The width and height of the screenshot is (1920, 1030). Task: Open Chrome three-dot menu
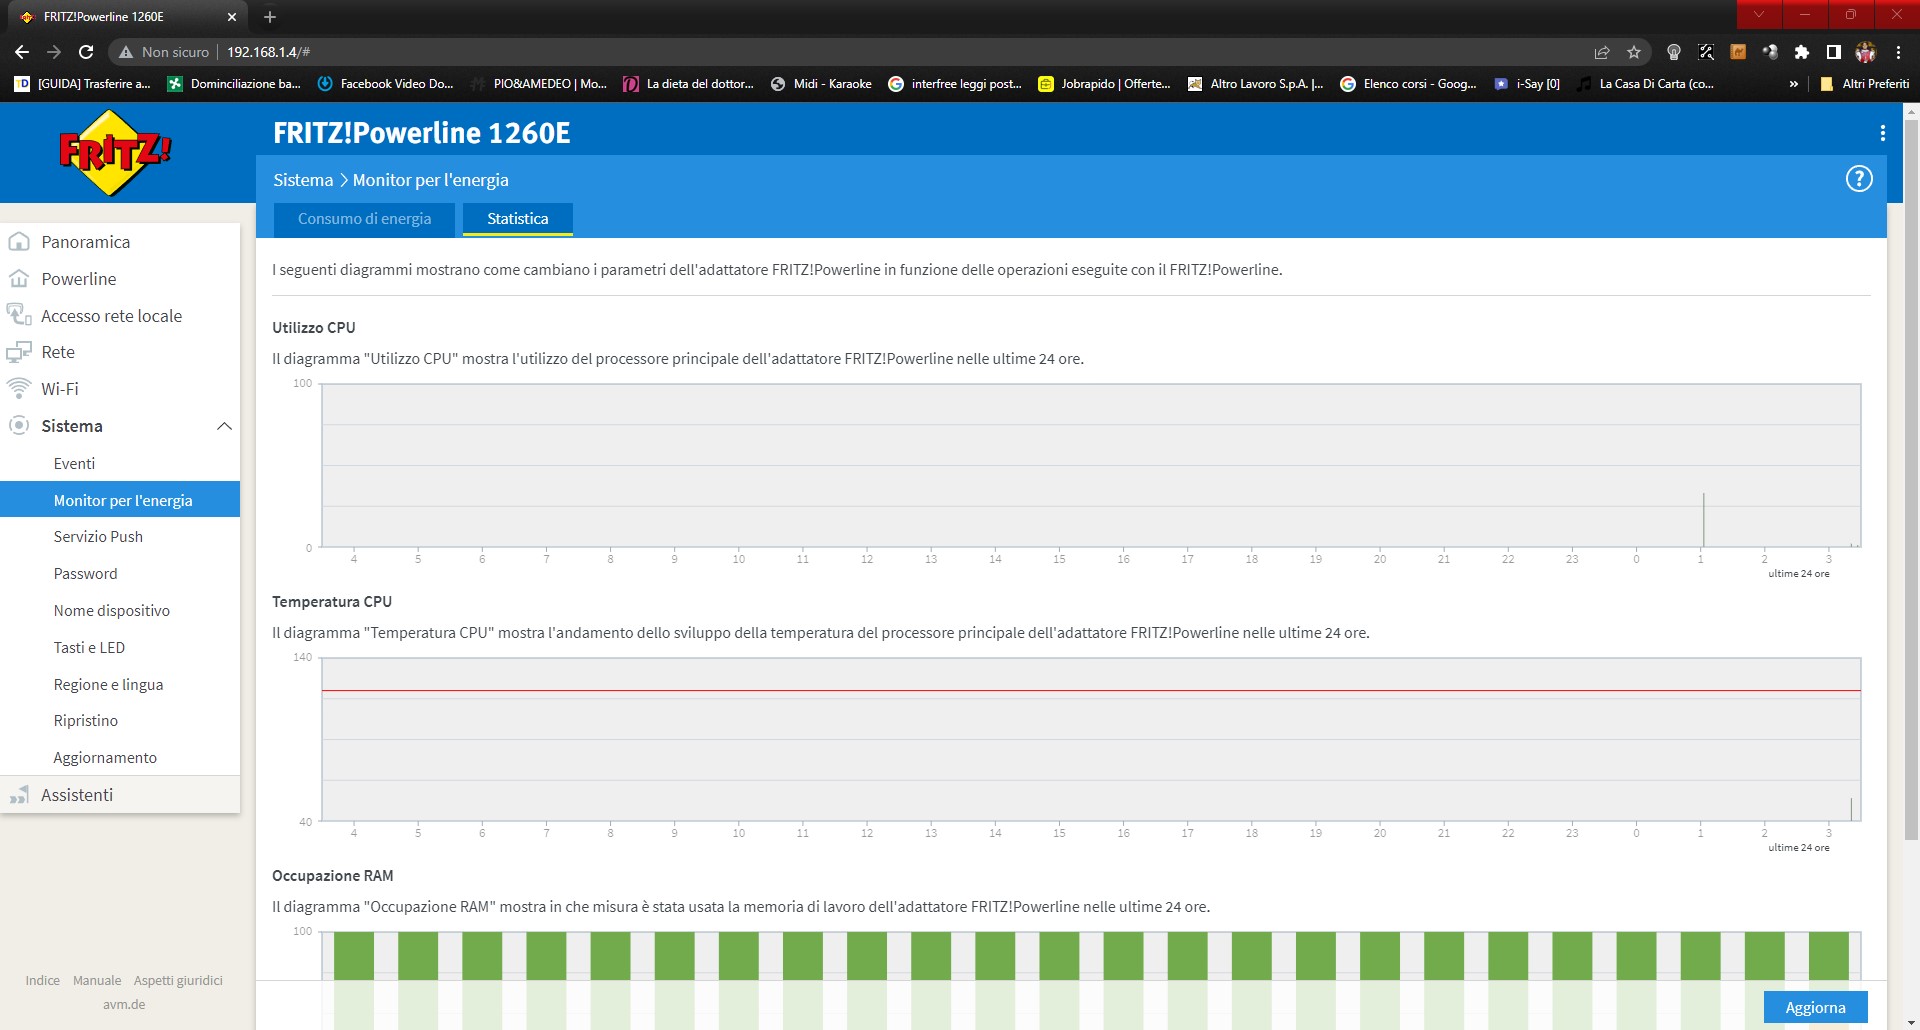pyautogui.click(x=1898, y=52)
